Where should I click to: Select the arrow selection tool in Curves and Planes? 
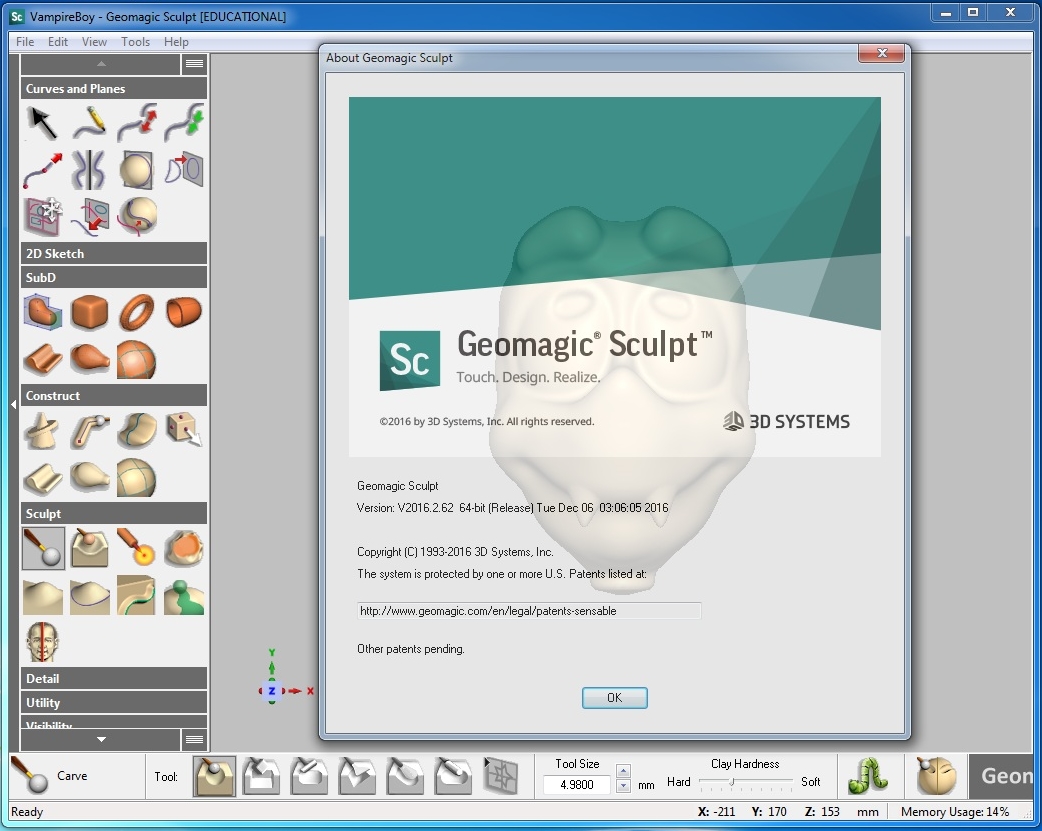[x=43, y=123]
